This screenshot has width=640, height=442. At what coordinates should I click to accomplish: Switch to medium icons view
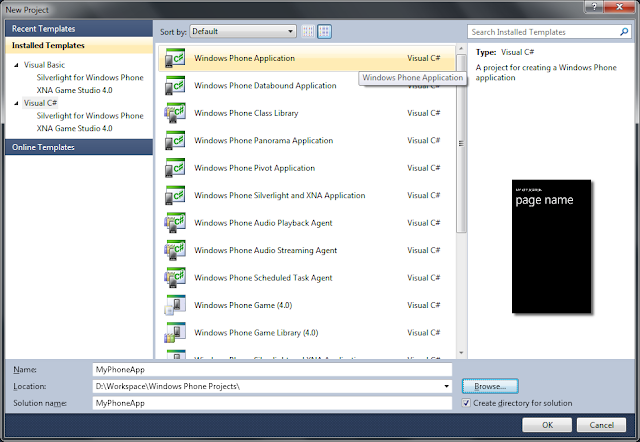(324, 31)
